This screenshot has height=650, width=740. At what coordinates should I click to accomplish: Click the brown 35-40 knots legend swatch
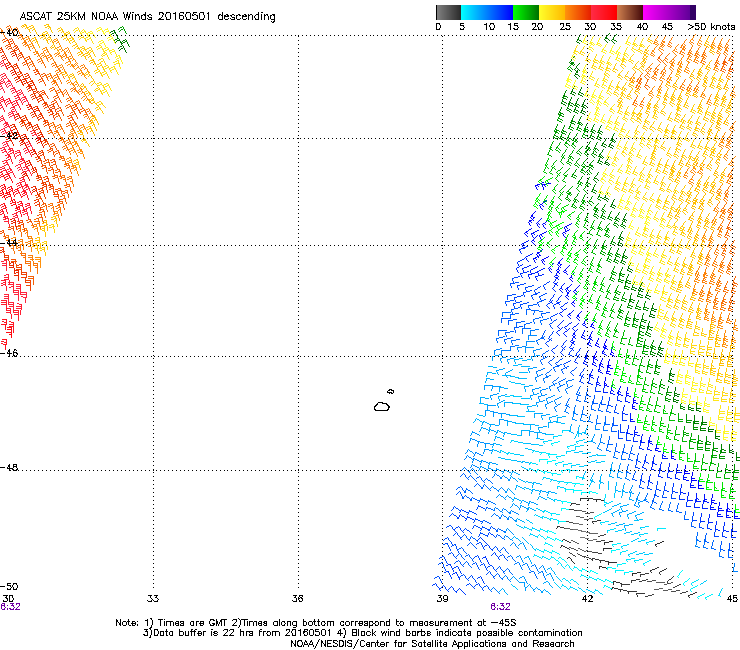tap(630, 12)
